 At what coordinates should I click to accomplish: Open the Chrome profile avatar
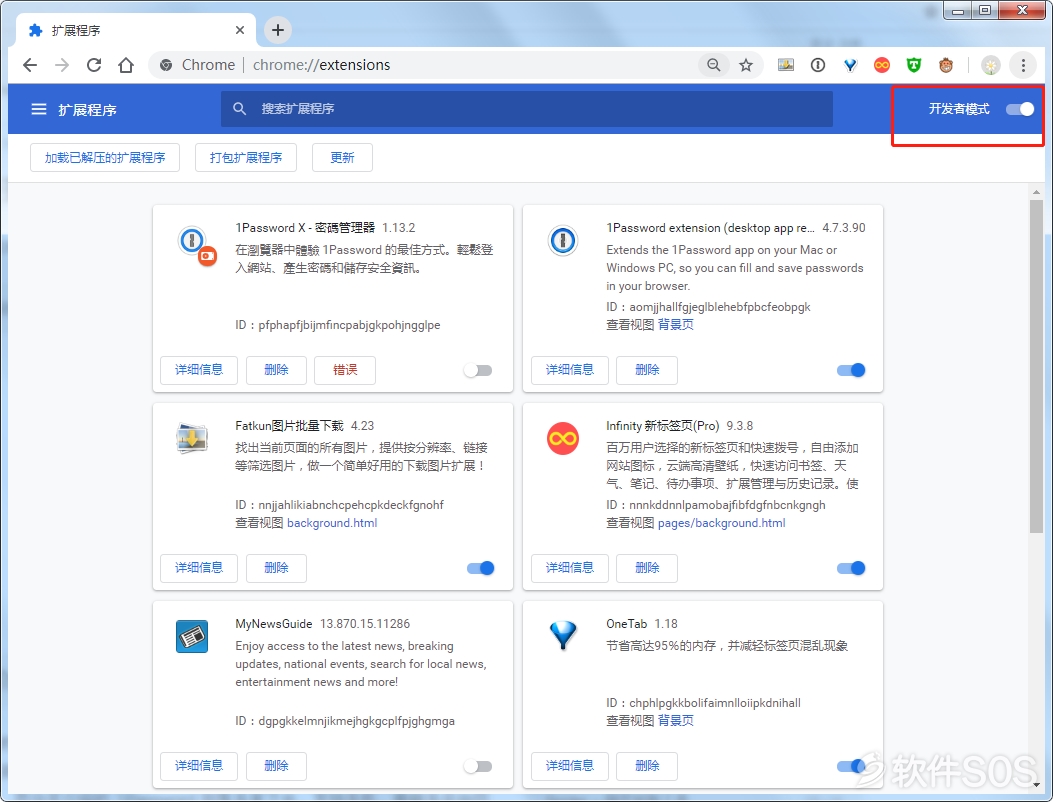(x=991, y=65)
